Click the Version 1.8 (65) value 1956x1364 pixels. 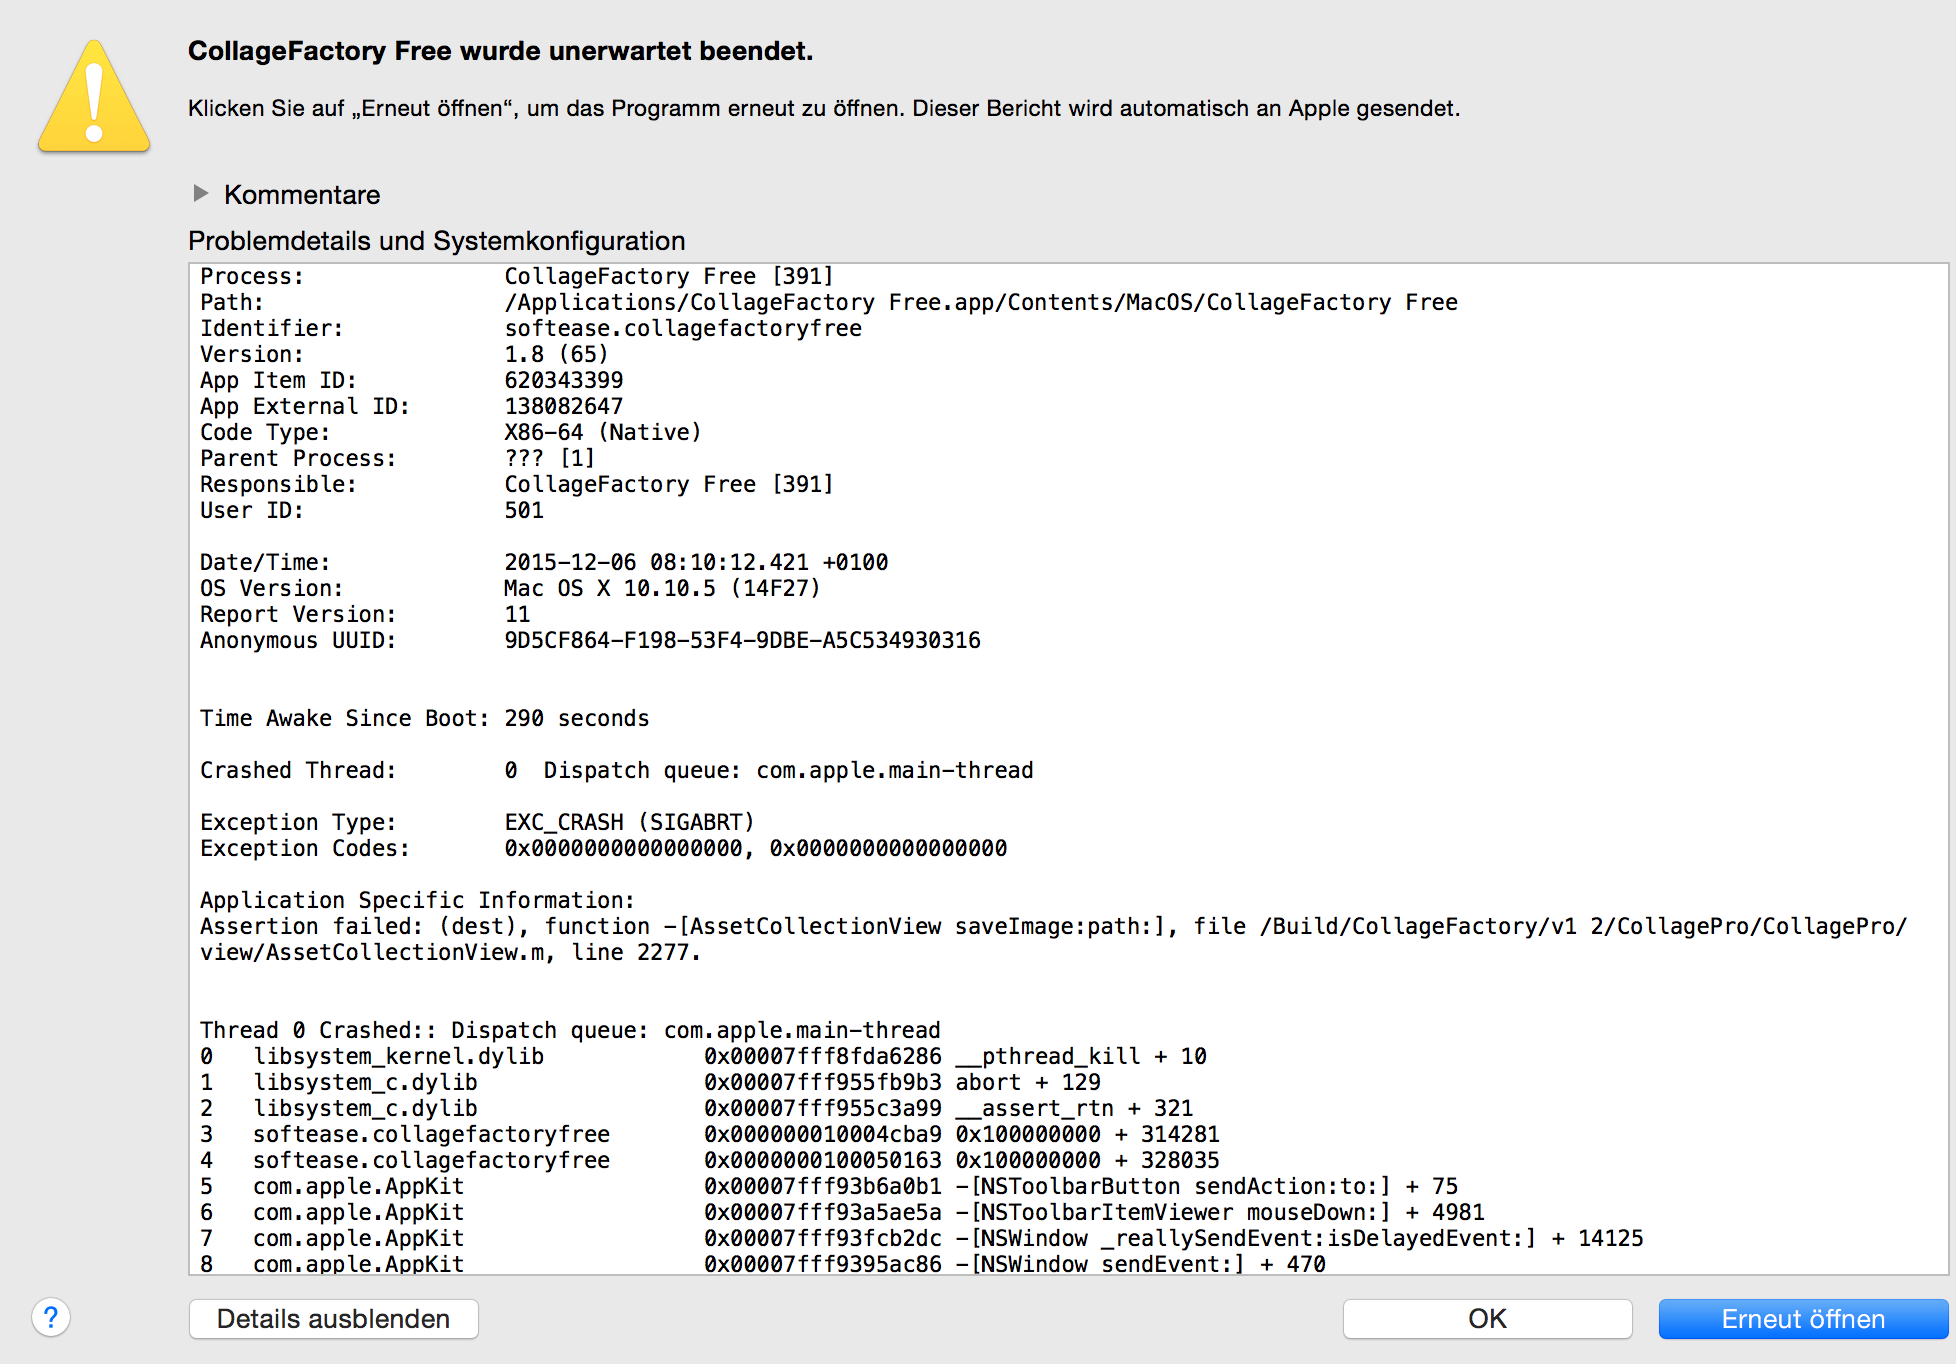pos(556,354)
